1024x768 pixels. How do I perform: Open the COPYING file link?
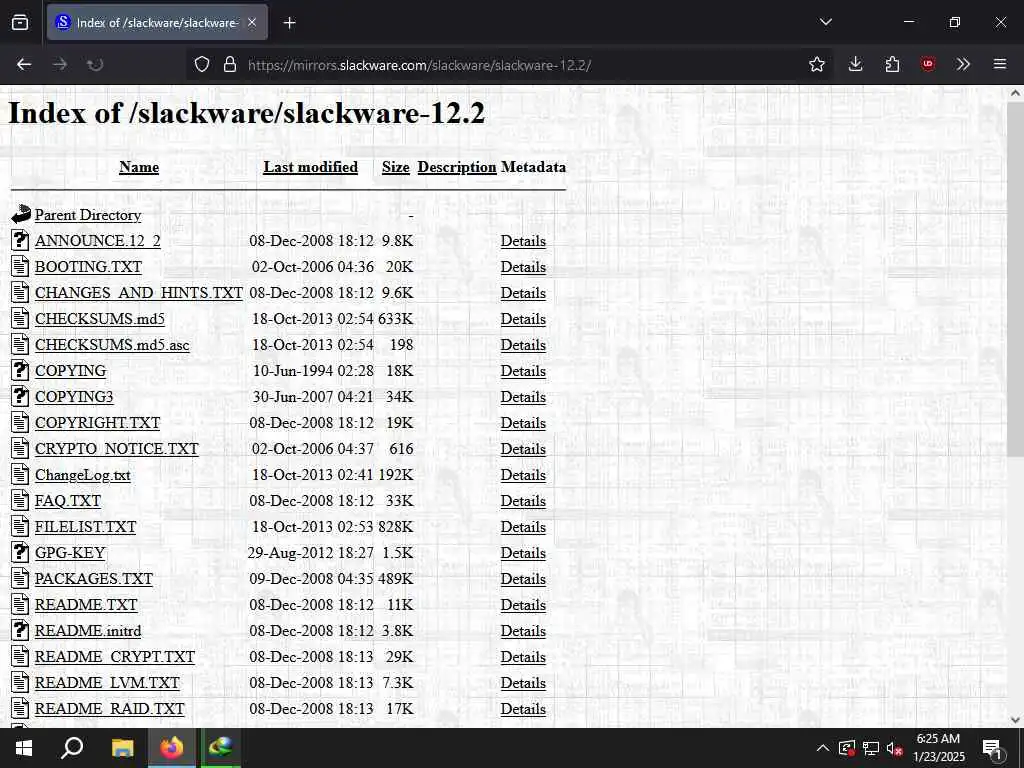[x=71, y=371]
